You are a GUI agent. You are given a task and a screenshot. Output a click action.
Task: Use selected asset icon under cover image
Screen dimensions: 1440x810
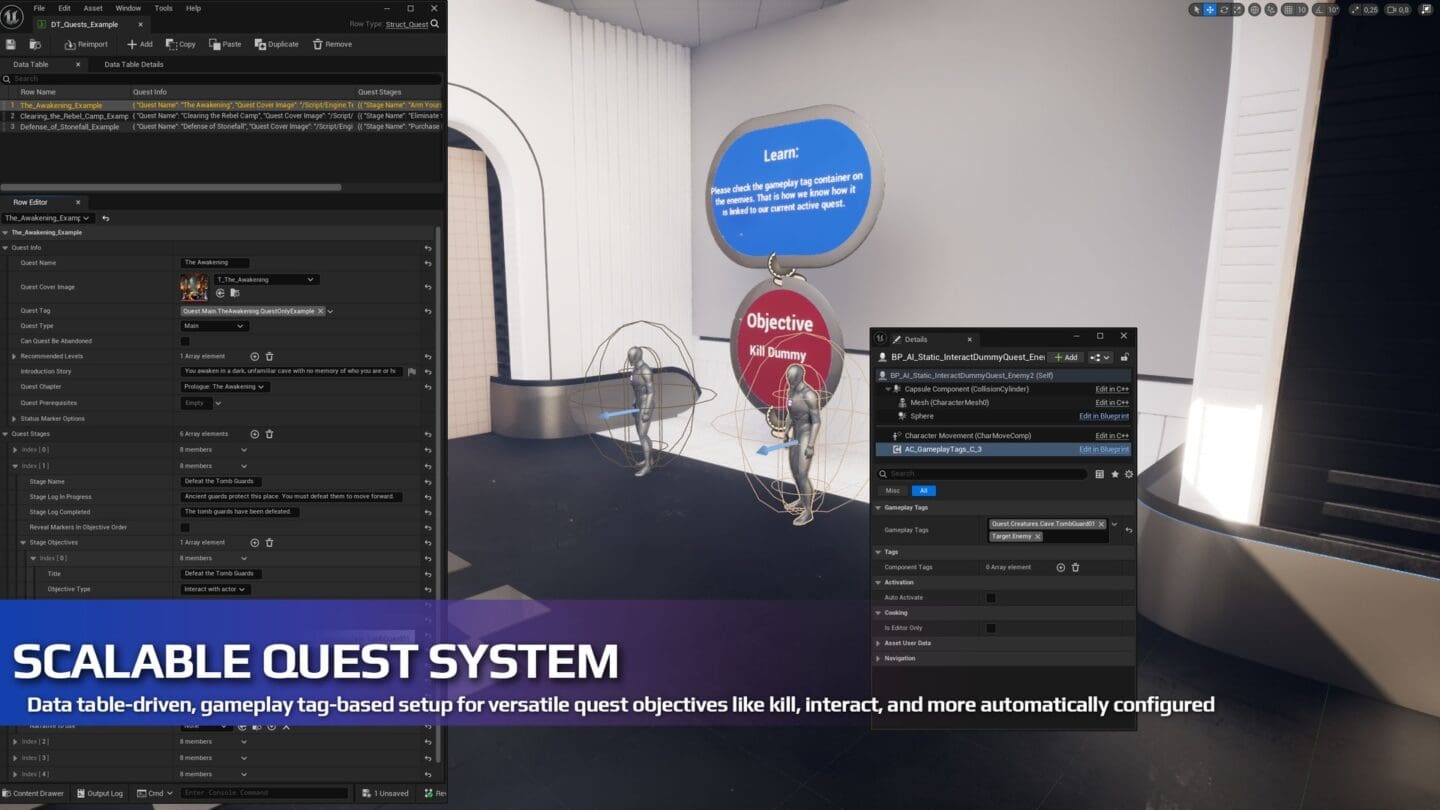(x=220, y=293)
